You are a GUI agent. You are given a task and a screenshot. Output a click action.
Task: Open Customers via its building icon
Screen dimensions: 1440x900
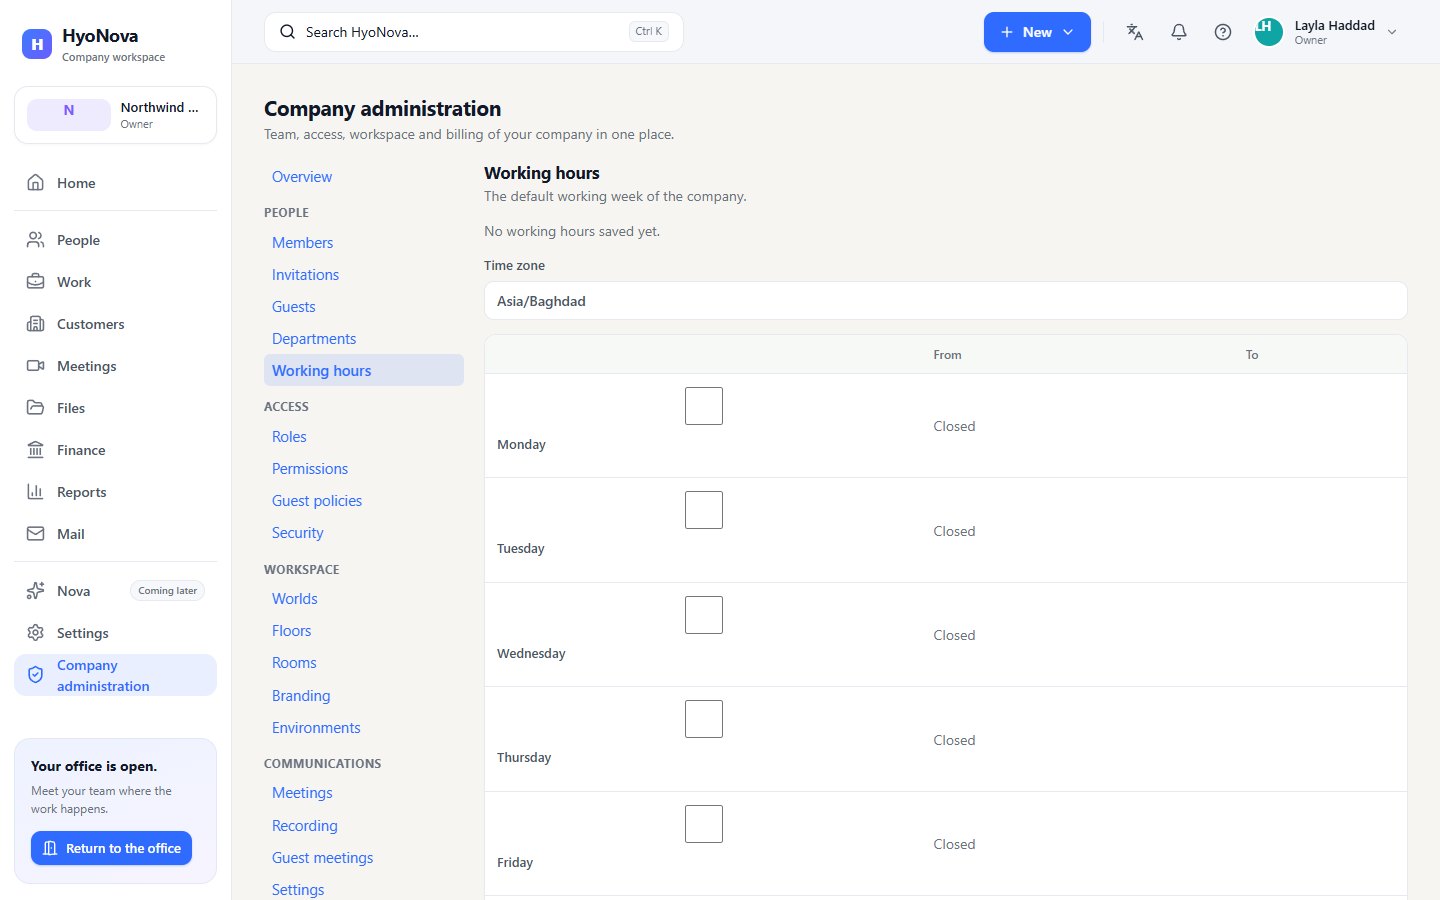click(36, 324)
